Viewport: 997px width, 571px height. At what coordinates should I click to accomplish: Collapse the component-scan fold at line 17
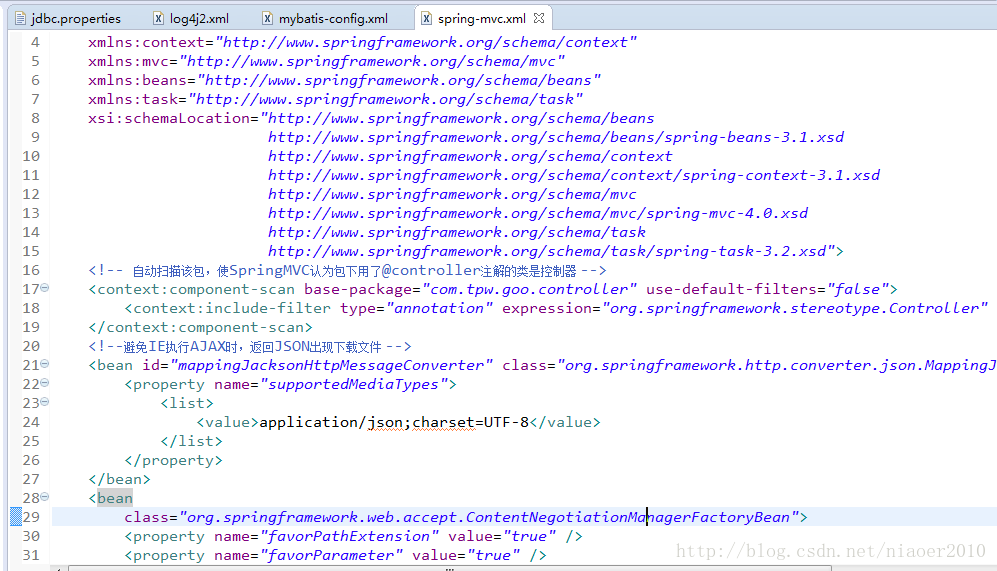click(45, 288)
